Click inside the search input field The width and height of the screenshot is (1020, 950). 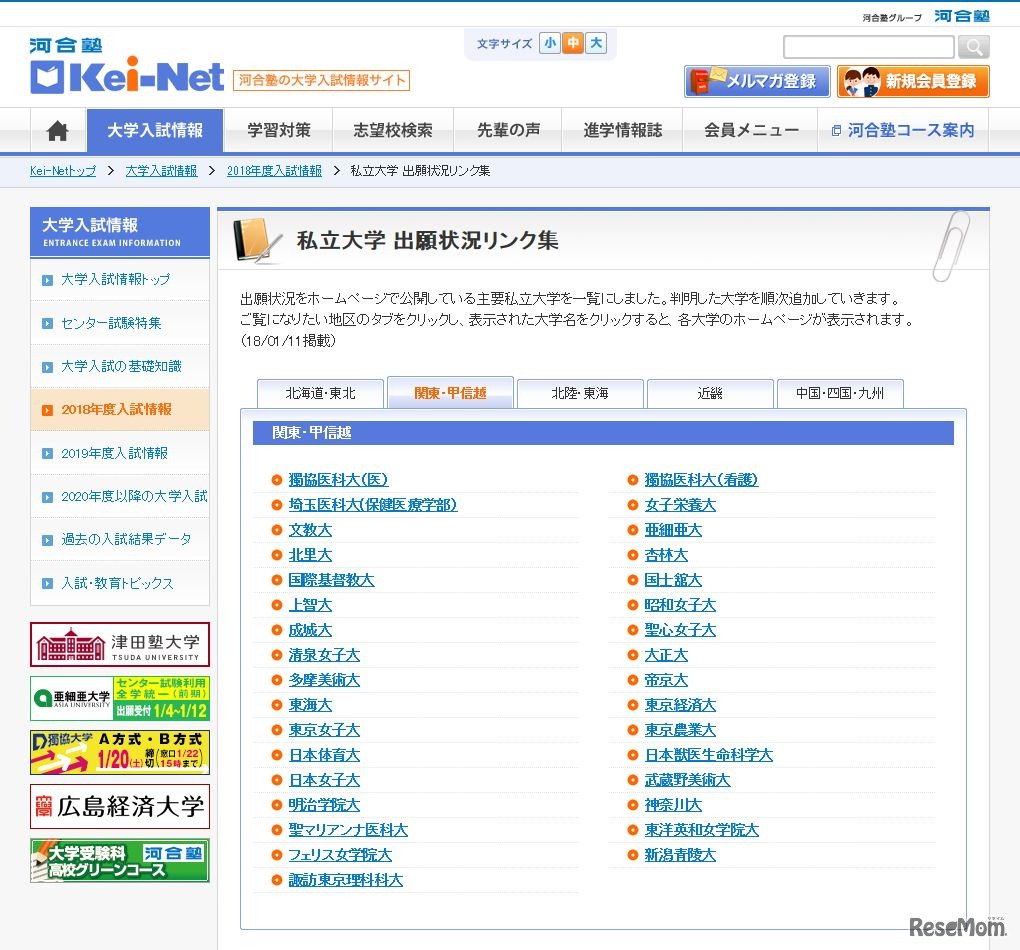pos(868,46)
